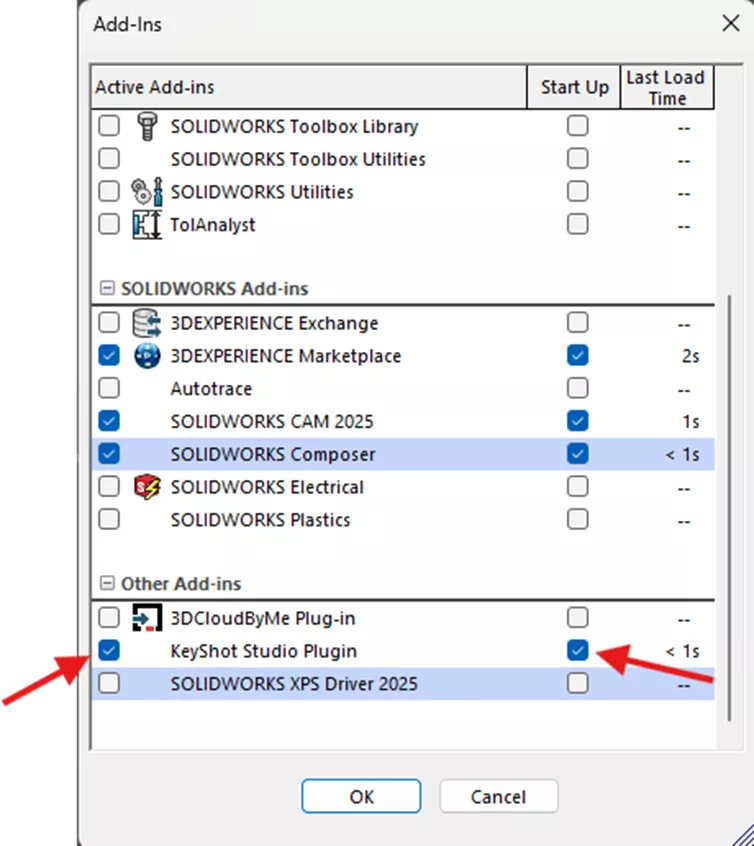Select the 3DCloudByMe Plug-in row text

pyautogui.click(x=263, y=618)
